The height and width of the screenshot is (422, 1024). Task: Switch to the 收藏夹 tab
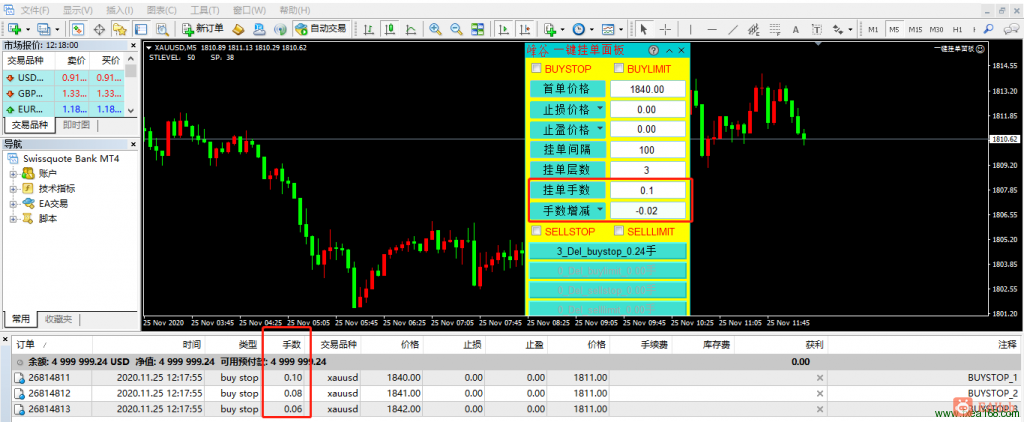coord(58,319)
